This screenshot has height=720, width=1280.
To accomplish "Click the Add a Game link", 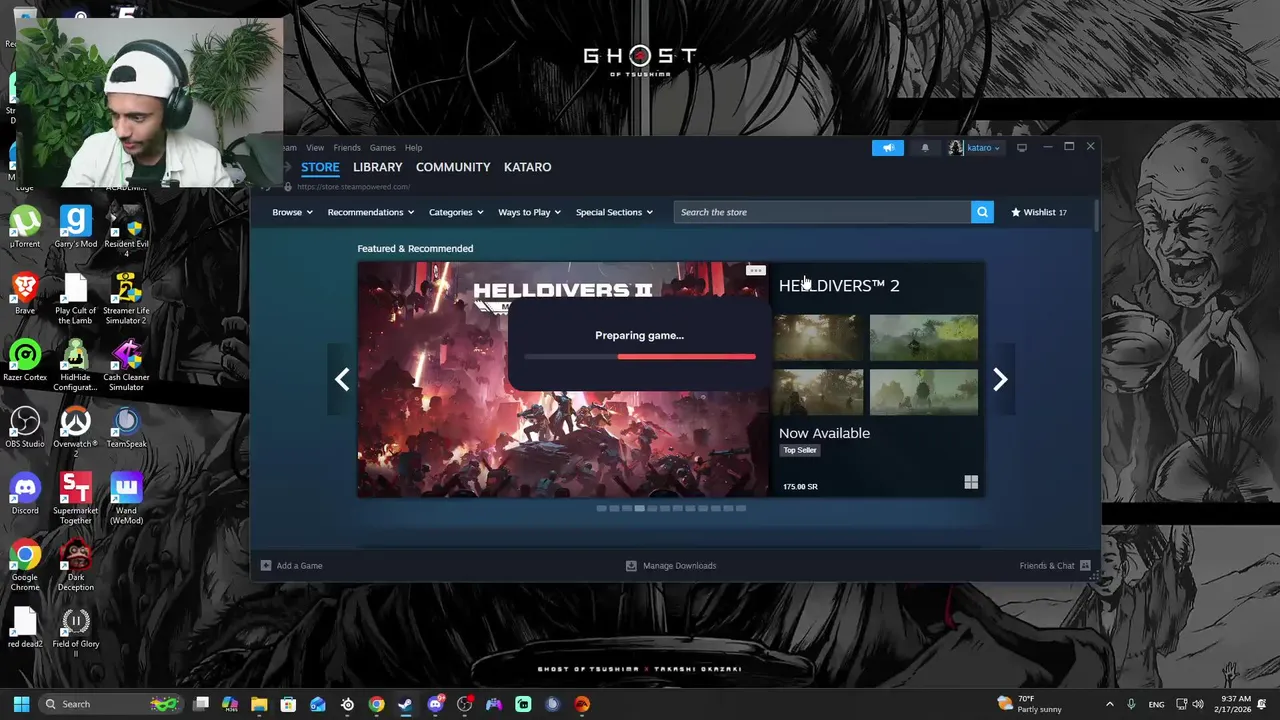I will pyautogui.click(x=299, y=566).
